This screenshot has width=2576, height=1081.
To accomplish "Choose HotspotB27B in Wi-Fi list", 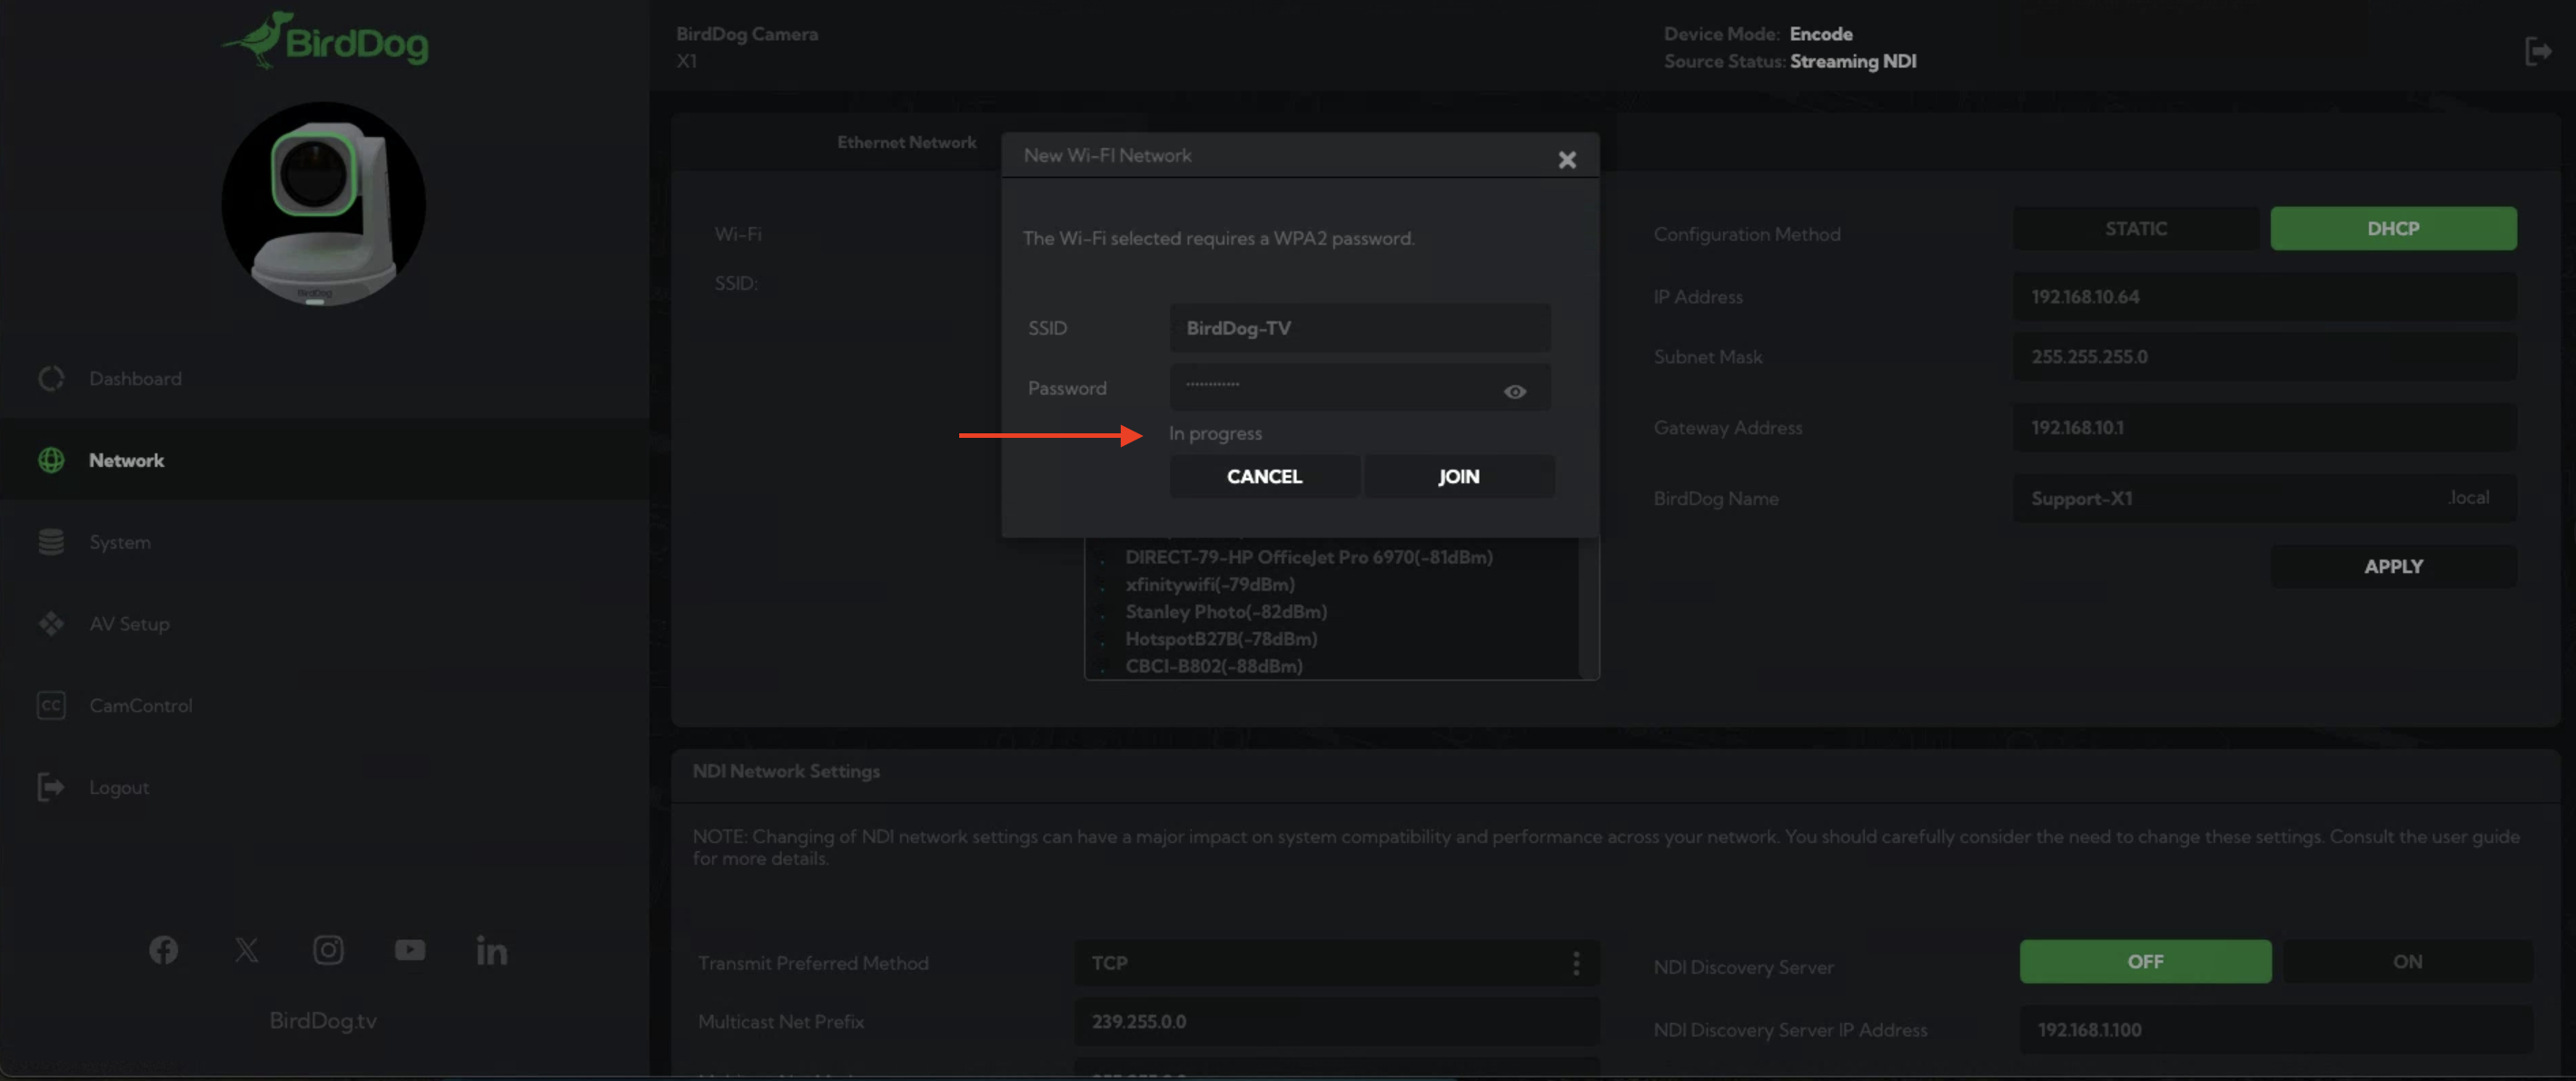I will (1220, 639).
